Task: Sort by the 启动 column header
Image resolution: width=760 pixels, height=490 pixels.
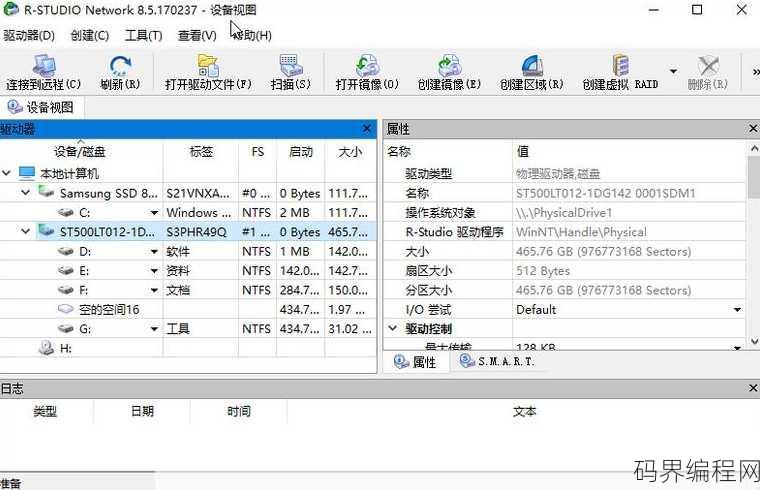Action: (x=301, y=152)
